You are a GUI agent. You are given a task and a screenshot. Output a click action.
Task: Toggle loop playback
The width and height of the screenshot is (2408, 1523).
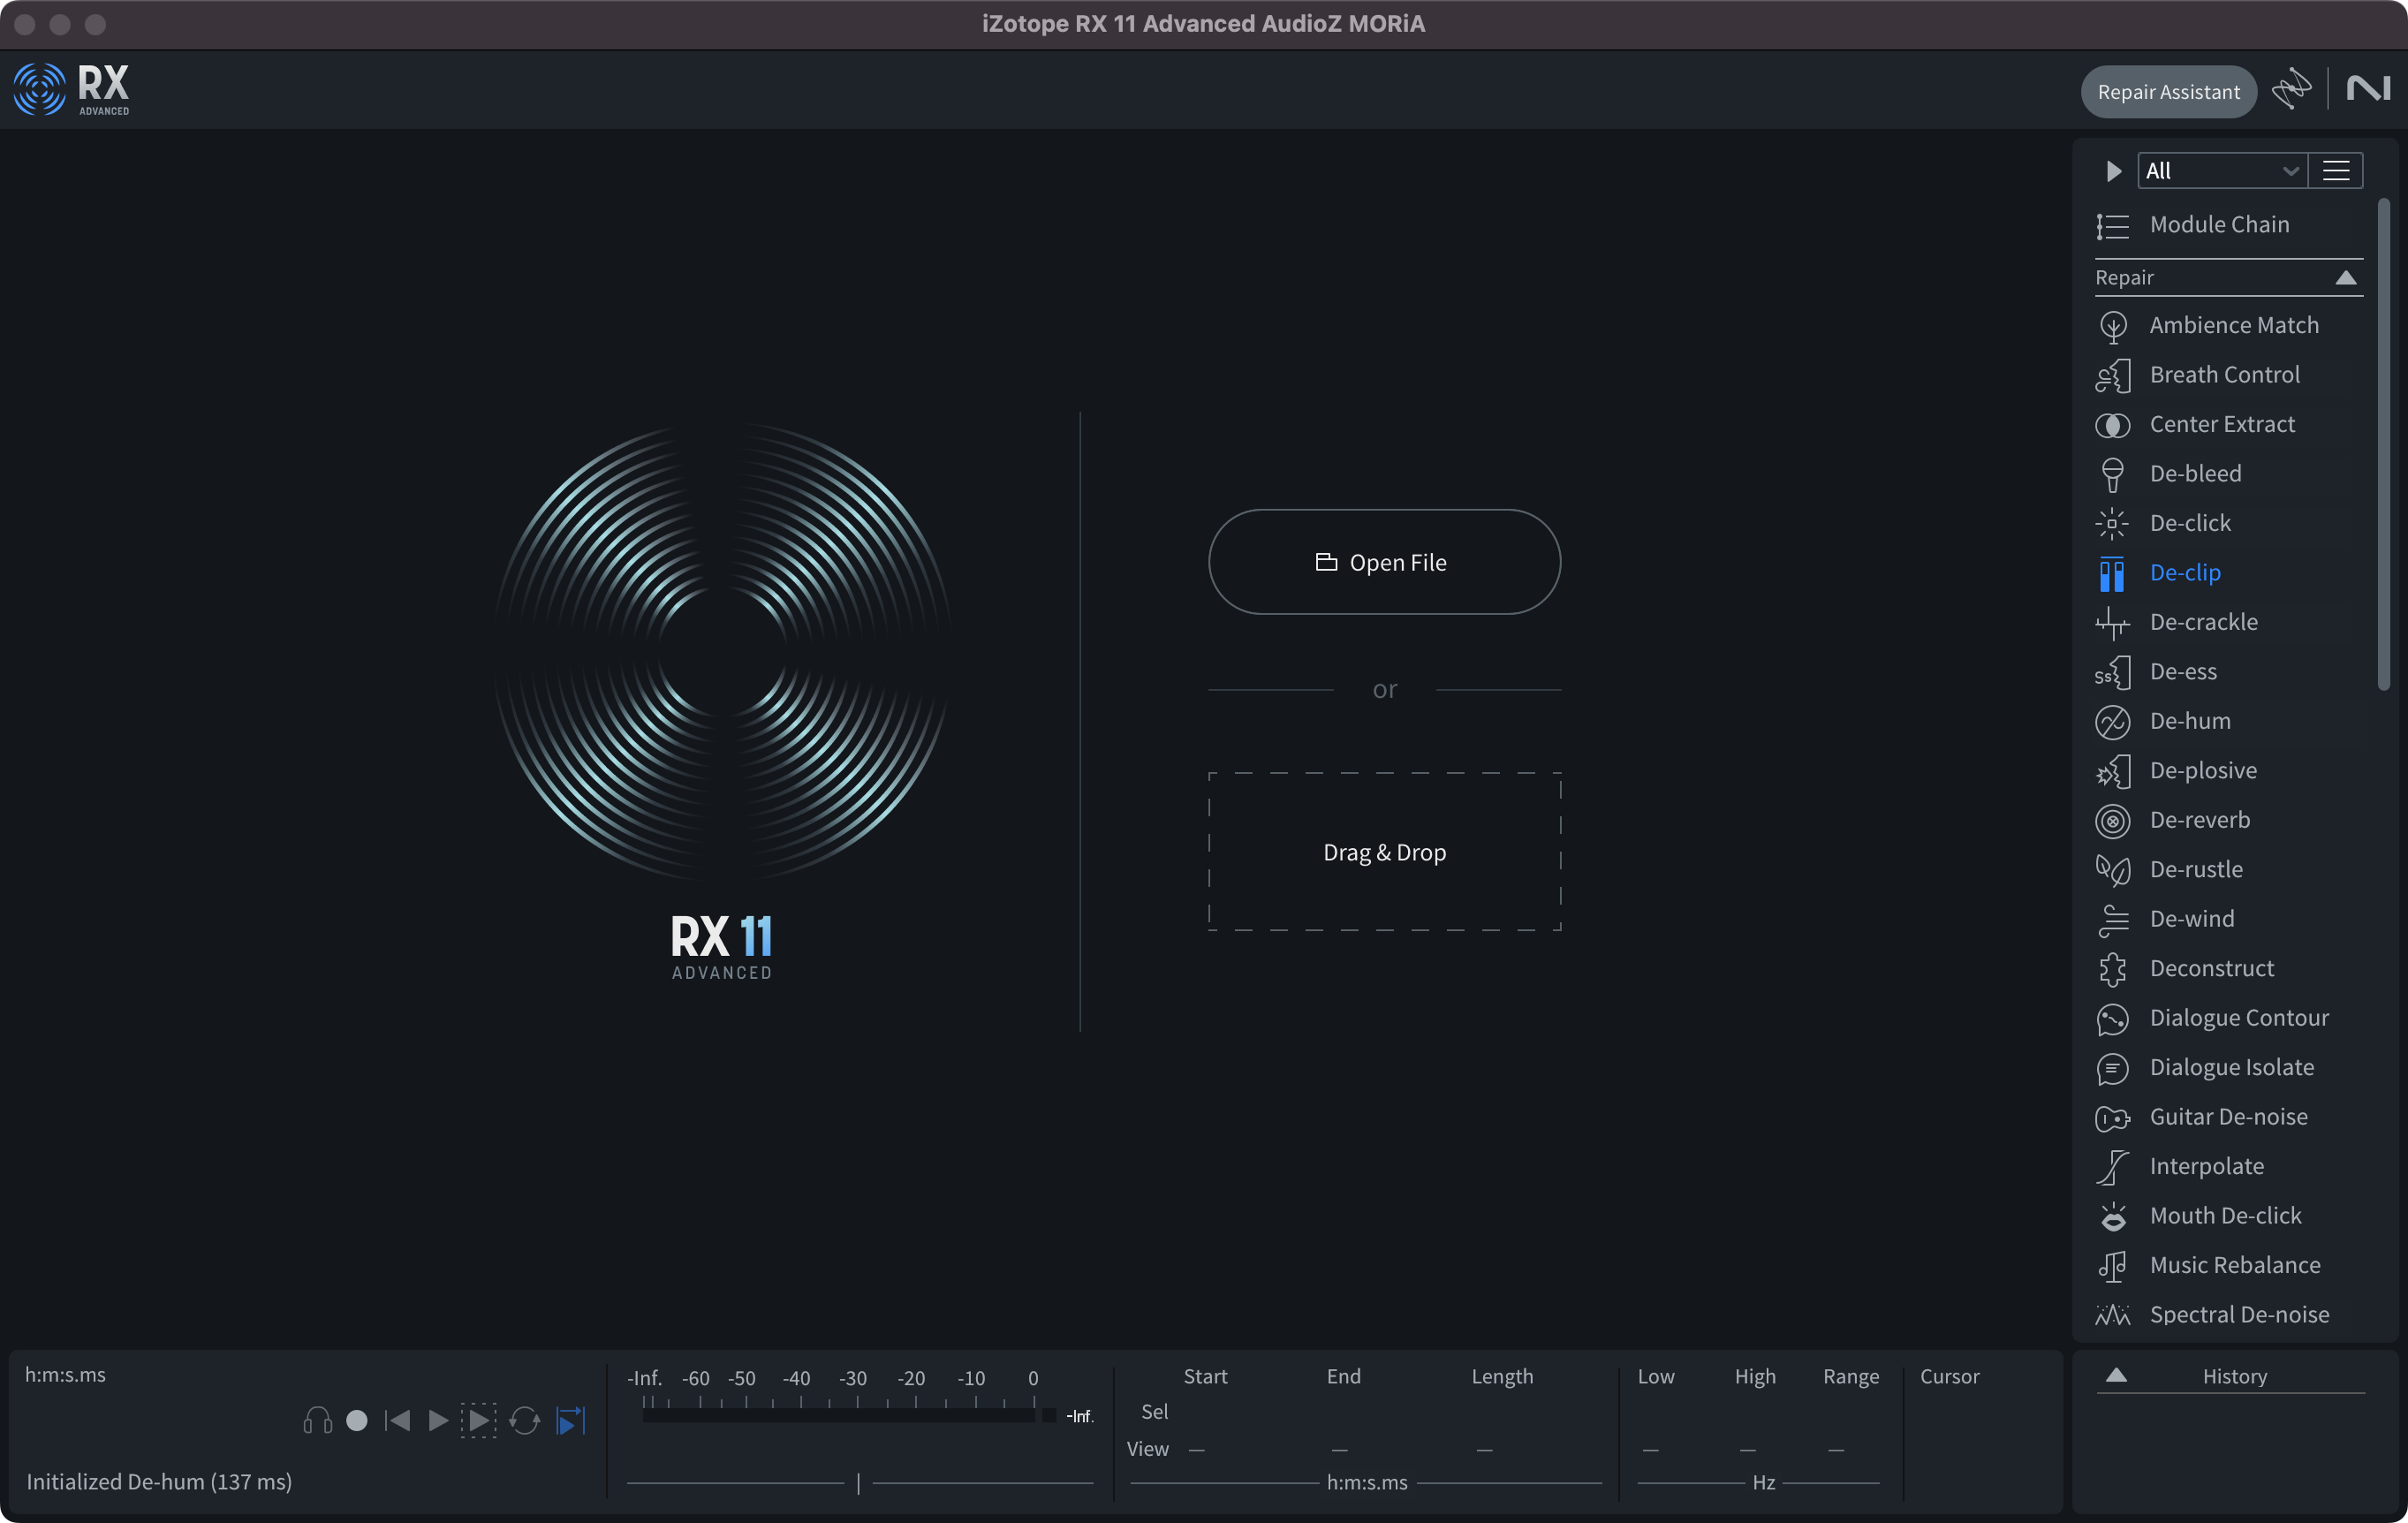click(x=524, y=1421)
